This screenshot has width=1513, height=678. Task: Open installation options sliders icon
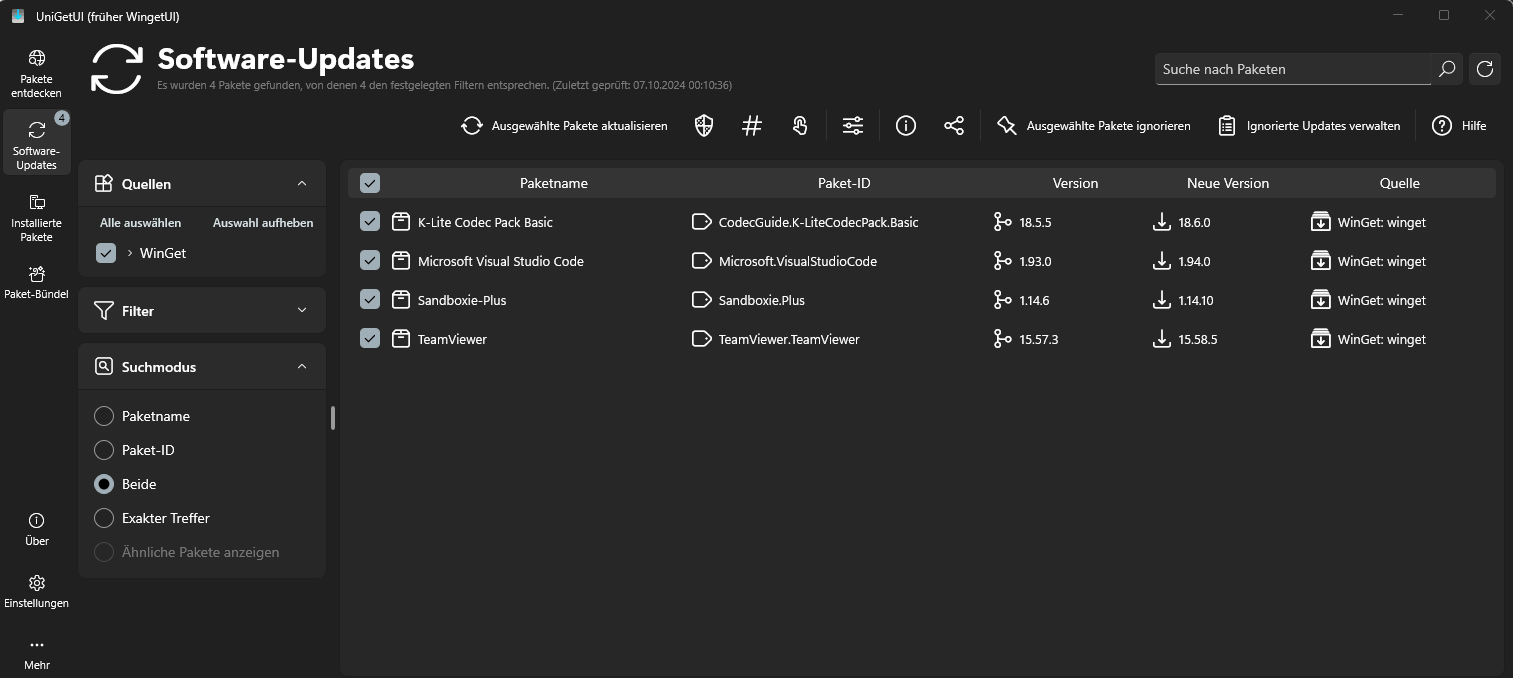point(853,126)
